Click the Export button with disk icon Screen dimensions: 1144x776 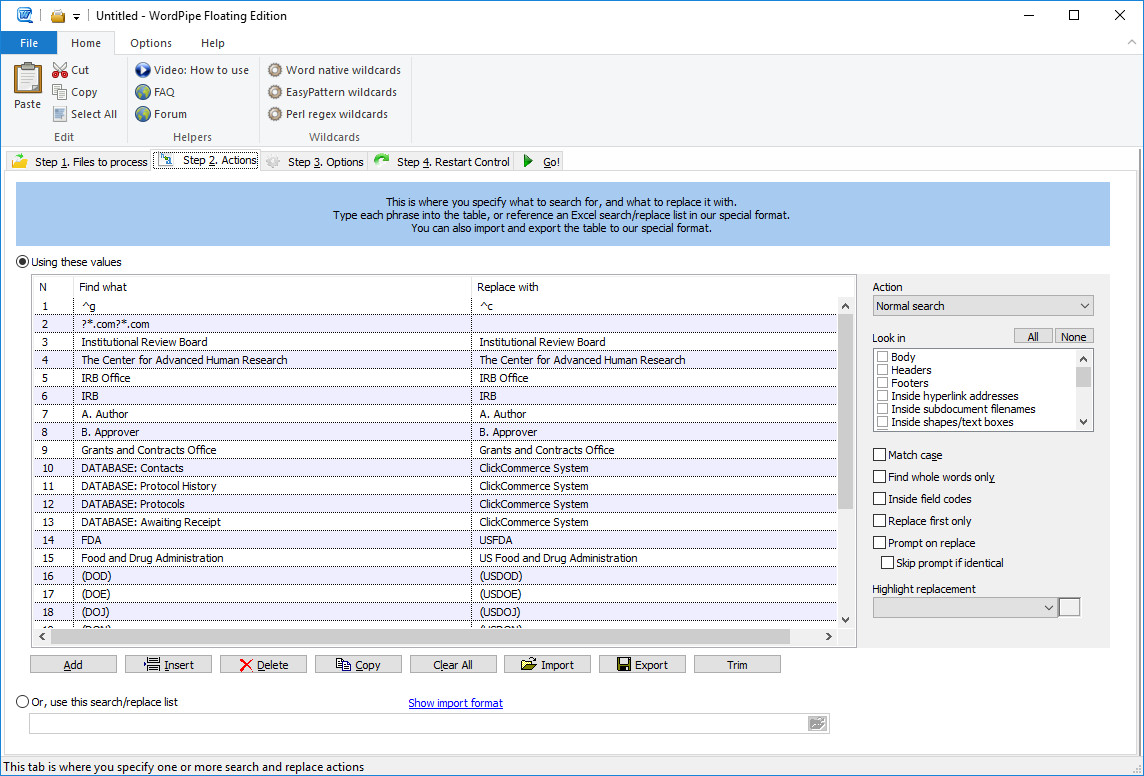(640, 665)
